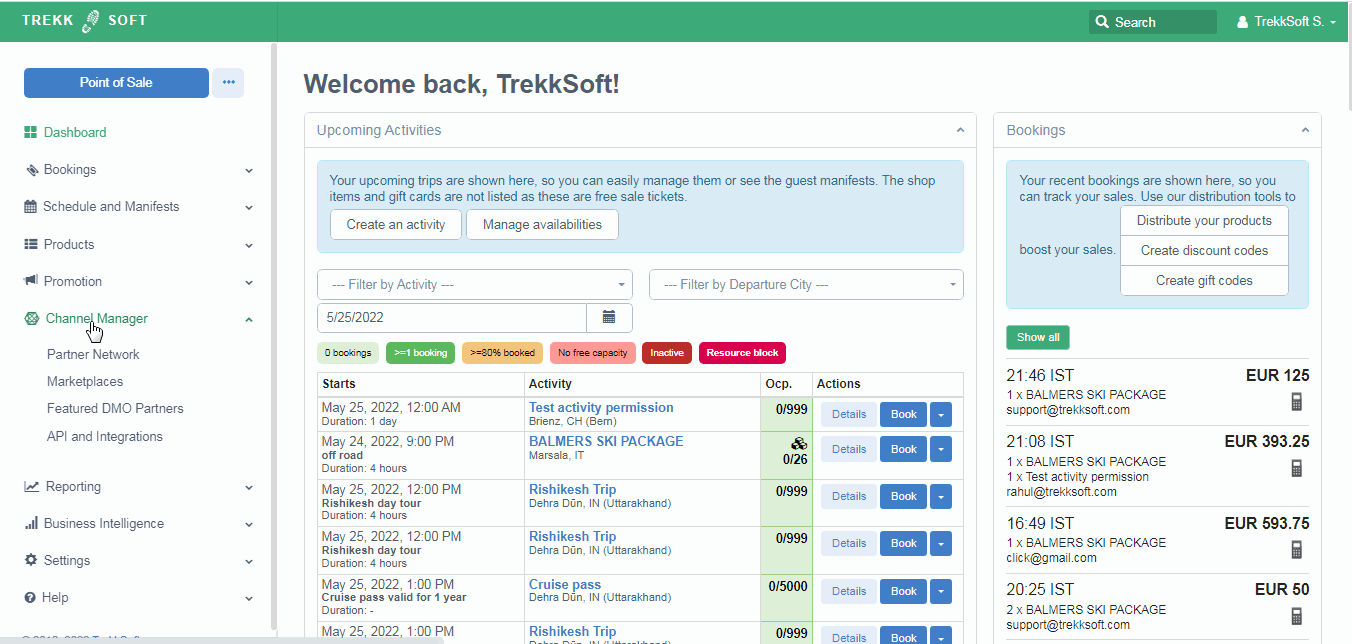
Task: Open Featured DMO Partners submenu item
Action: 115,408
